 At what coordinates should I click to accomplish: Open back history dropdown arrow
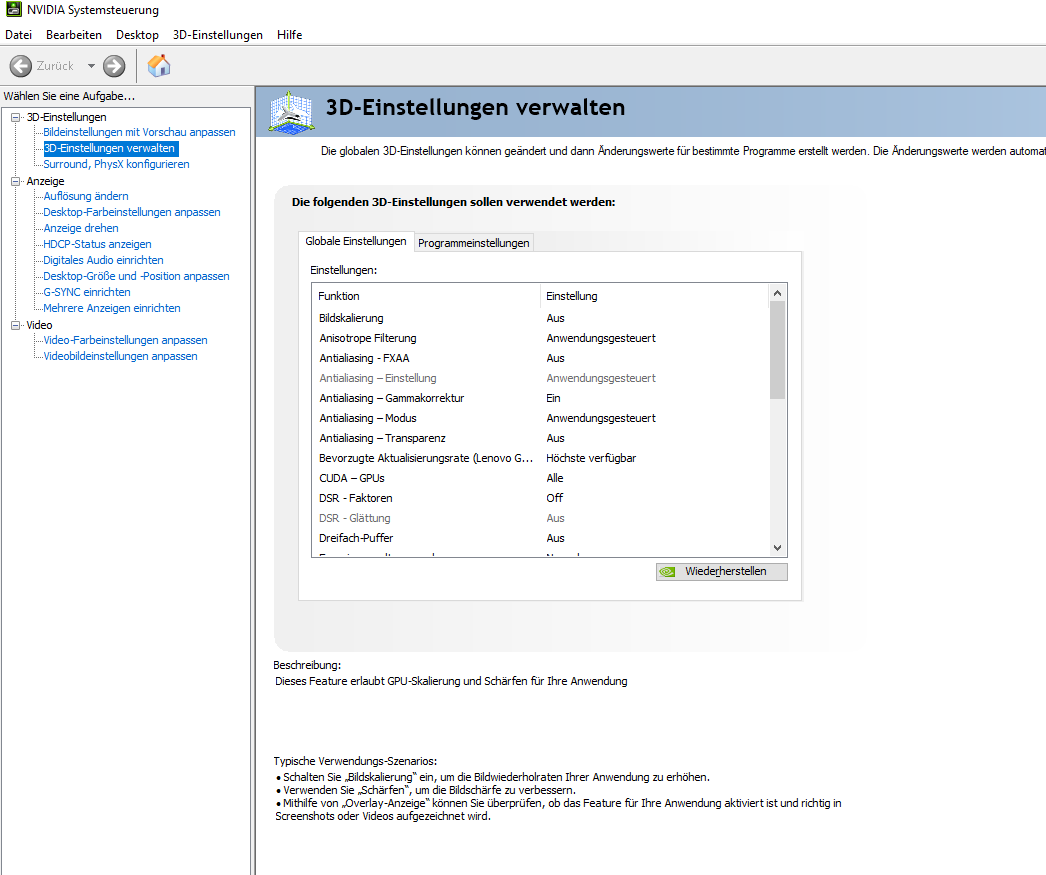click(91, 66)
